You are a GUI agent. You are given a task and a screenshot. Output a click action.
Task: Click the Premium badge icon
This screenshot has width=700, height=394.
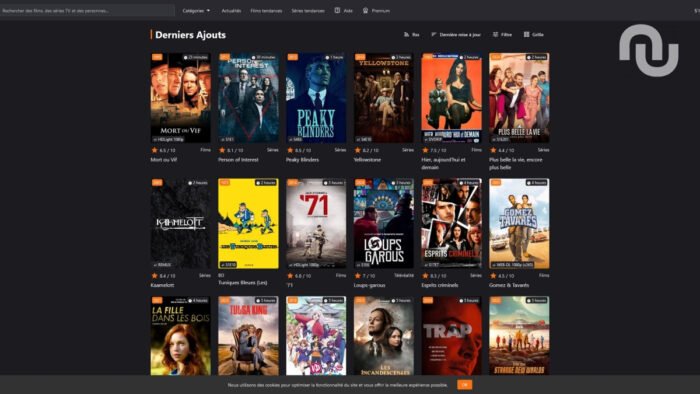coord(365,10)
